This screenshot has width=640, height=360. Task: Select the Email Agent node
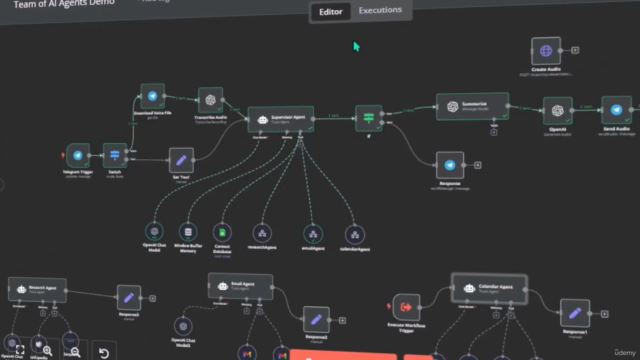pos(240,286)
